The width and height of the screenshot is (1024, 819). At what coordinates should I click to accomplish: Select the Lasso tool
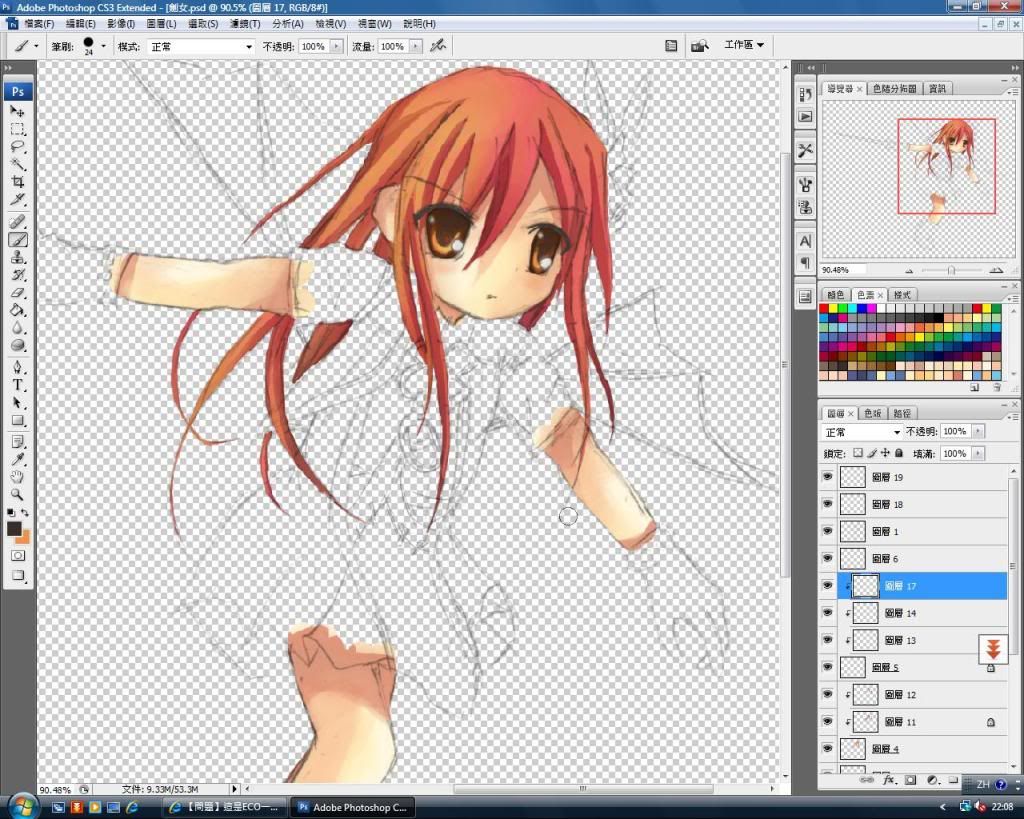point(18,146)
